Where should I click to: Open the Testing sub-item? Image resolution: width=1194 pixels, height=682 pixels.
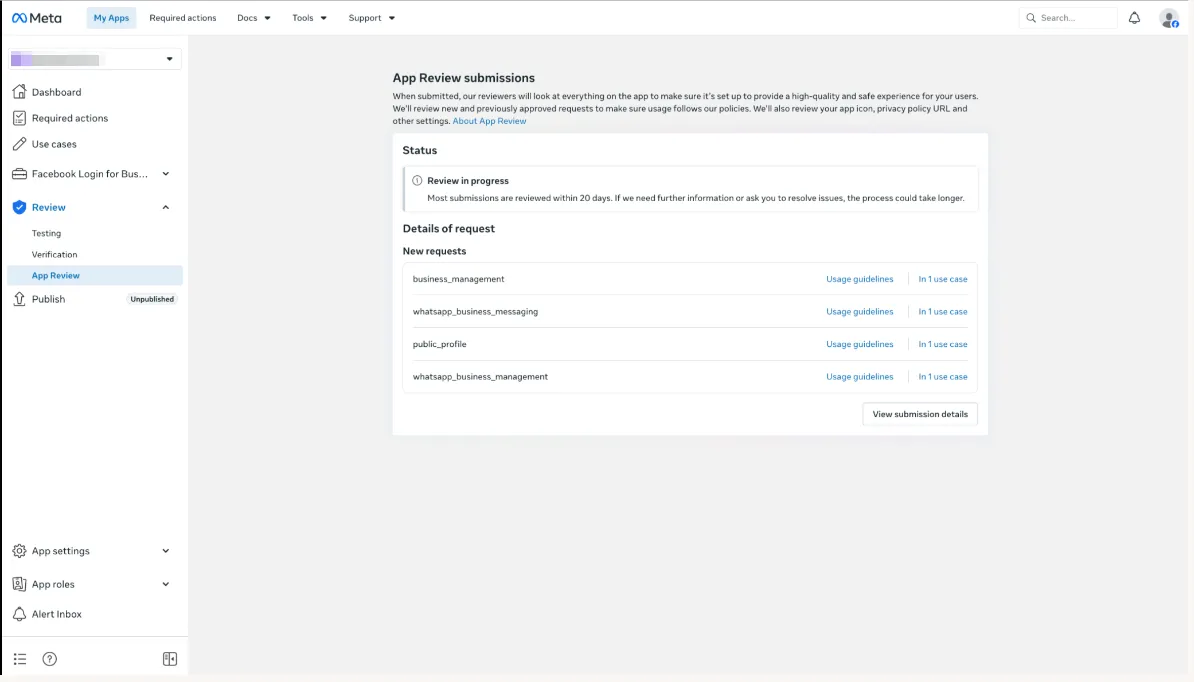click(46, 234)
